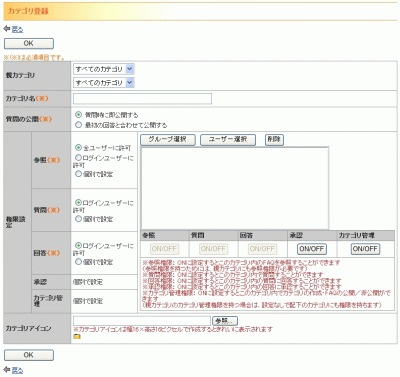The height and width of the screenshot is (377, 400).
Task: Toggle ON/OFF under 回答 column
Action: point(262,249)
